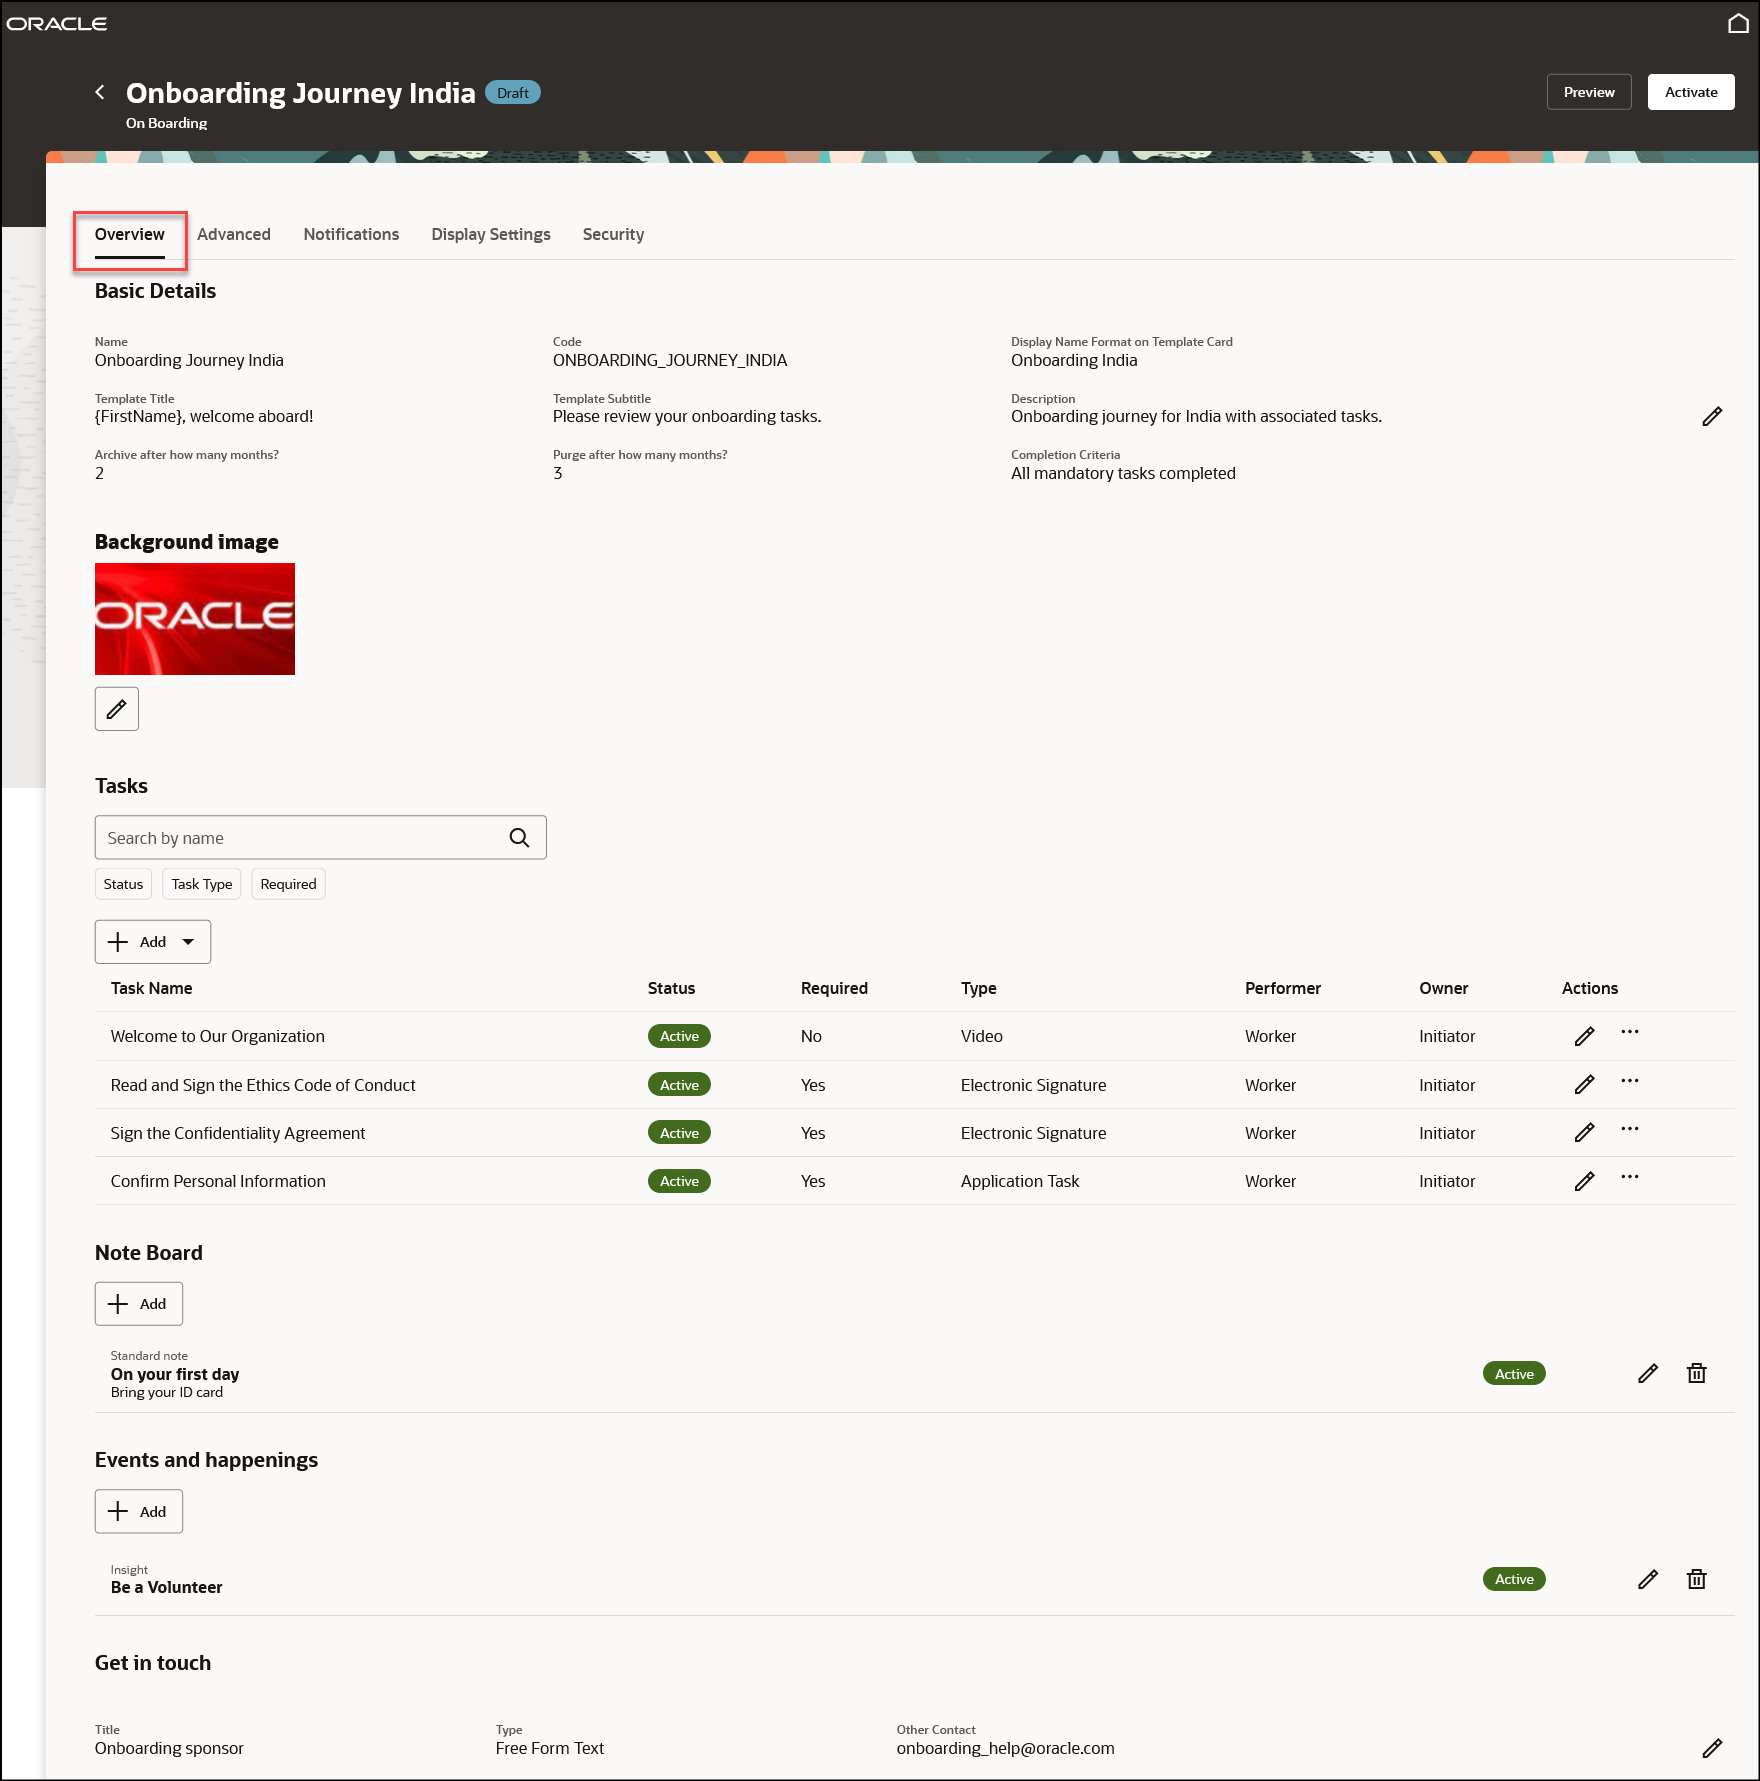1760x1781 pixels.
Task: Click the search magnifier in the Tasks field
Action: click(x=519, y=838)
